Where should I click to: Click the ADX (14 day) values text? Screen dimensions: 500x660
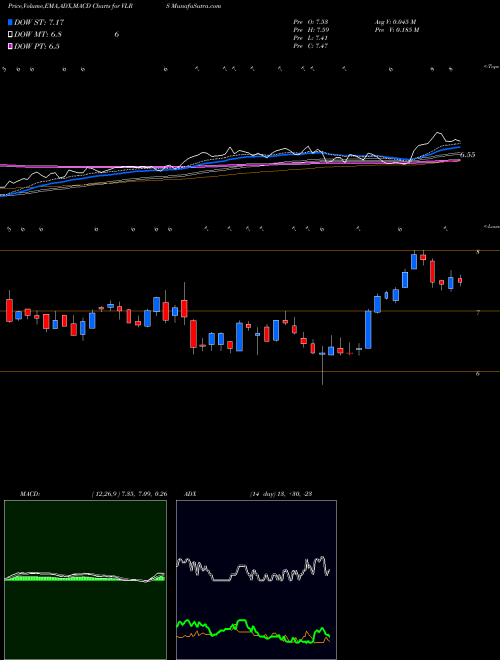coord(280,493)
